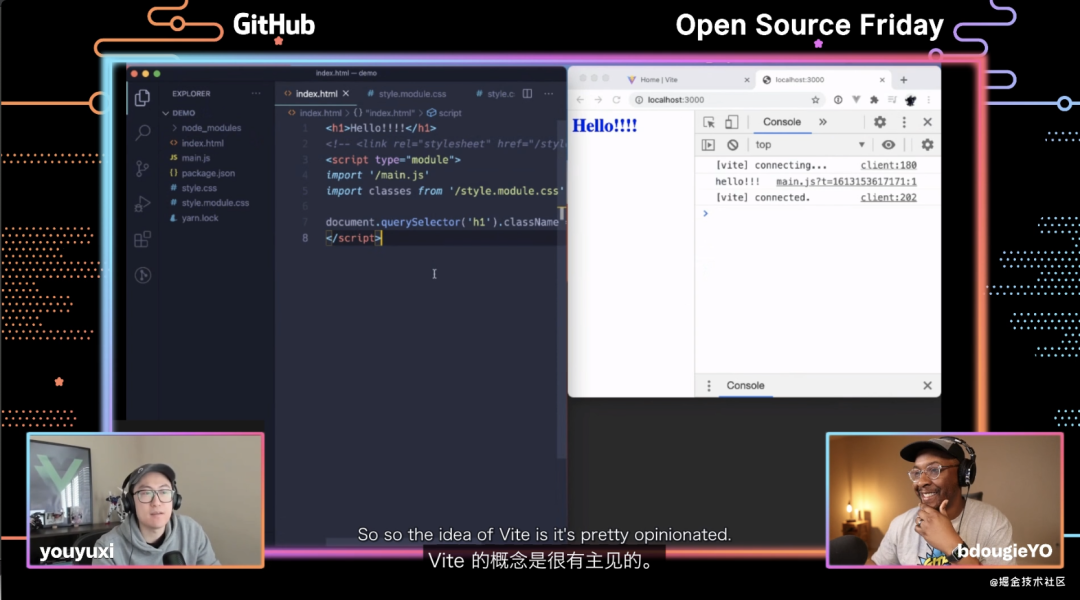Open client:202 source link
Viewport: 1080px width, 600px height.
pos(889,198)
